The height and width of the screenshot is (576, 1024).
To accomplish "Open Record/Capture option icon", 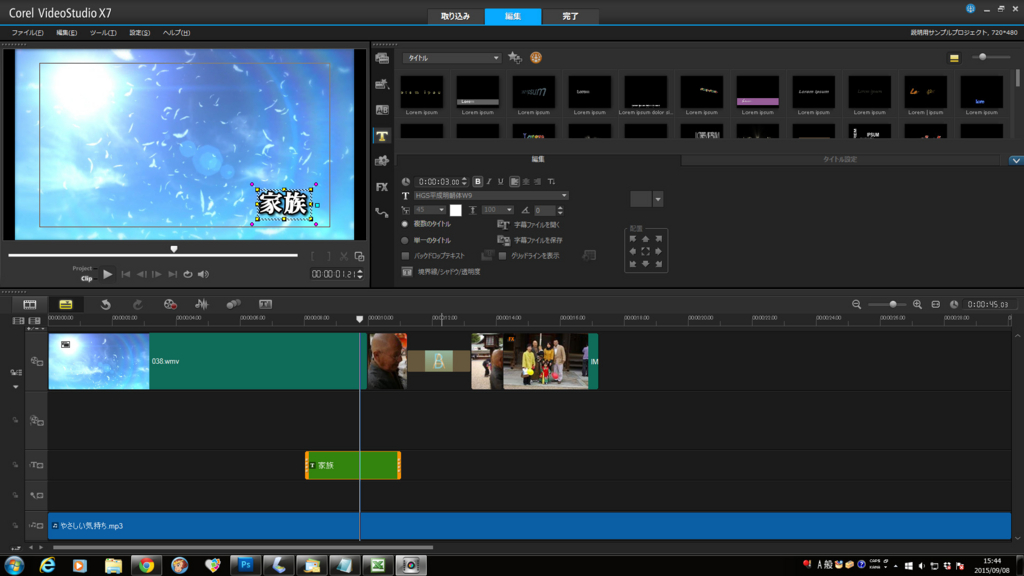I will (170, 304).
